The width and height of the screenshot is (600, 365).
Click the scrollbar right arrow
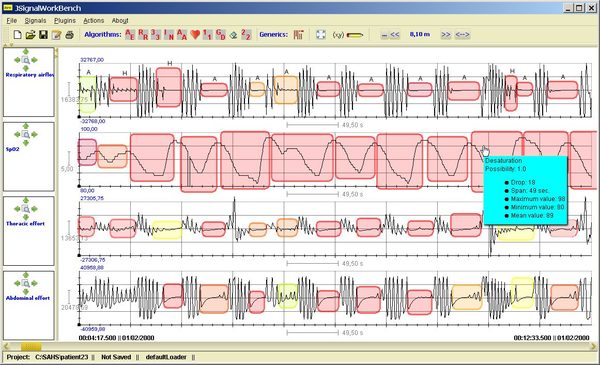click(x=593, y=347)
